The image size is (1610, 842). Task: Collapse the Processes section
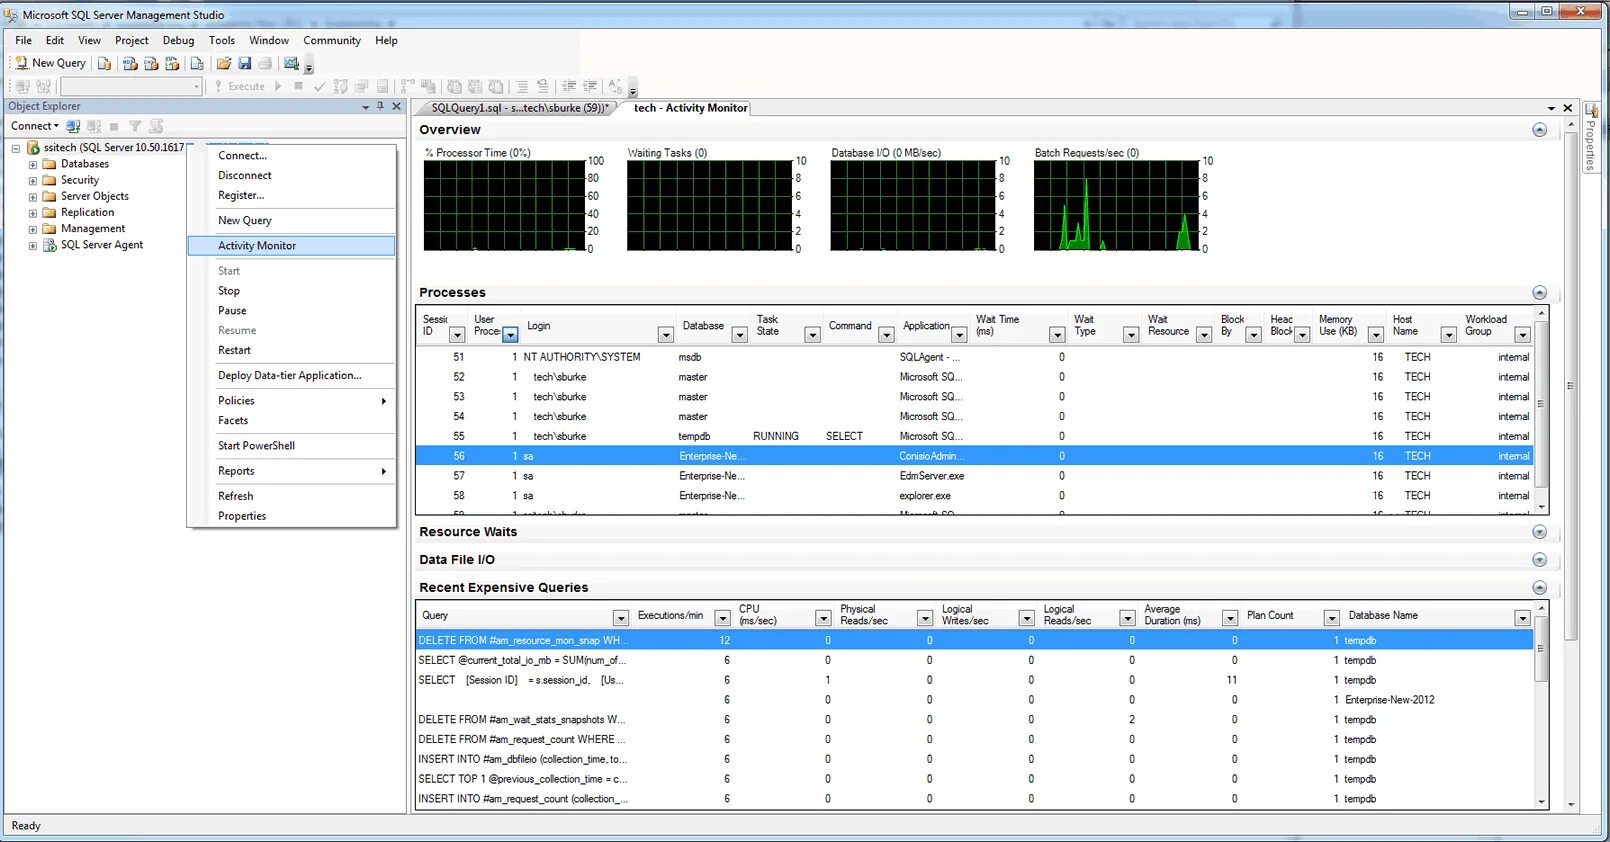[x=1539, y=293]
